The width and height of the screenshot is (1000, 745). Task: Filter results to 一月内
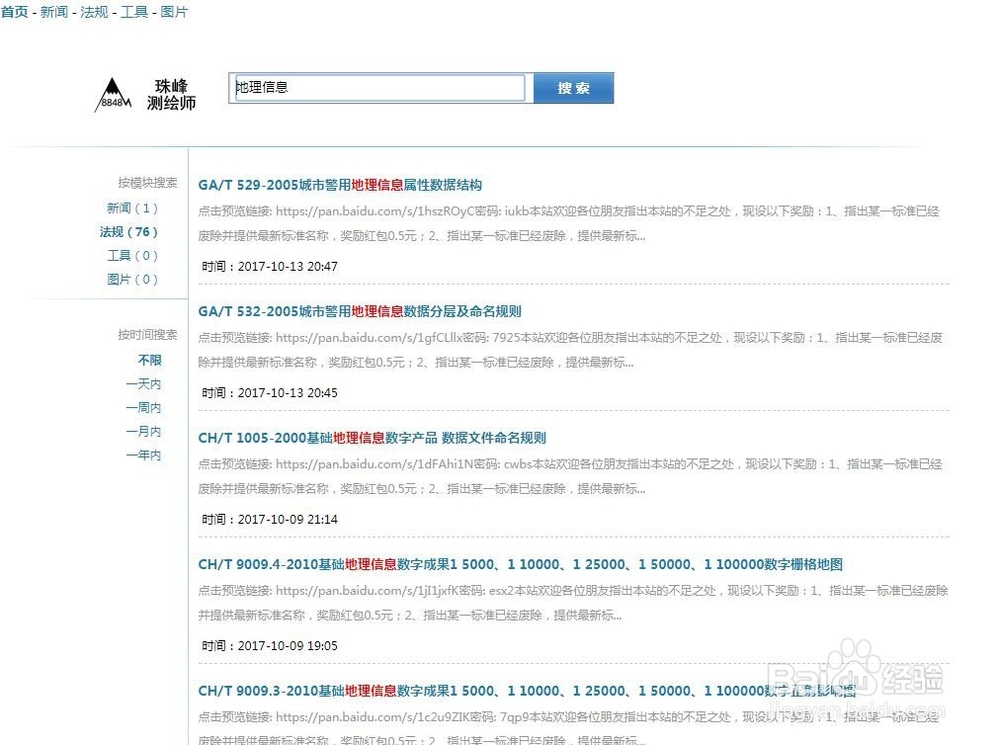click(143, 431)
